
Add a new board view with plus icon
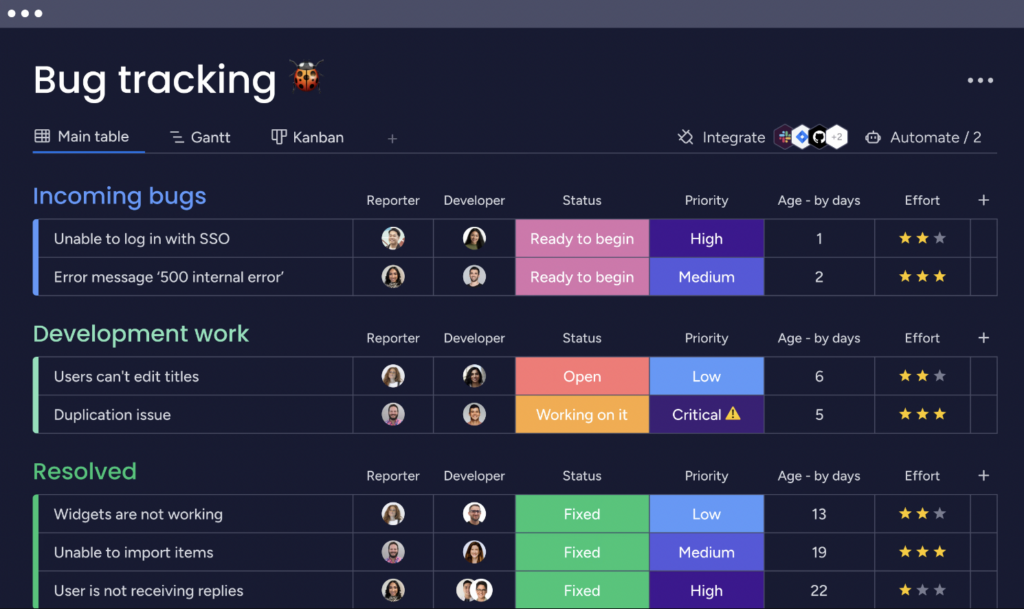392,139
